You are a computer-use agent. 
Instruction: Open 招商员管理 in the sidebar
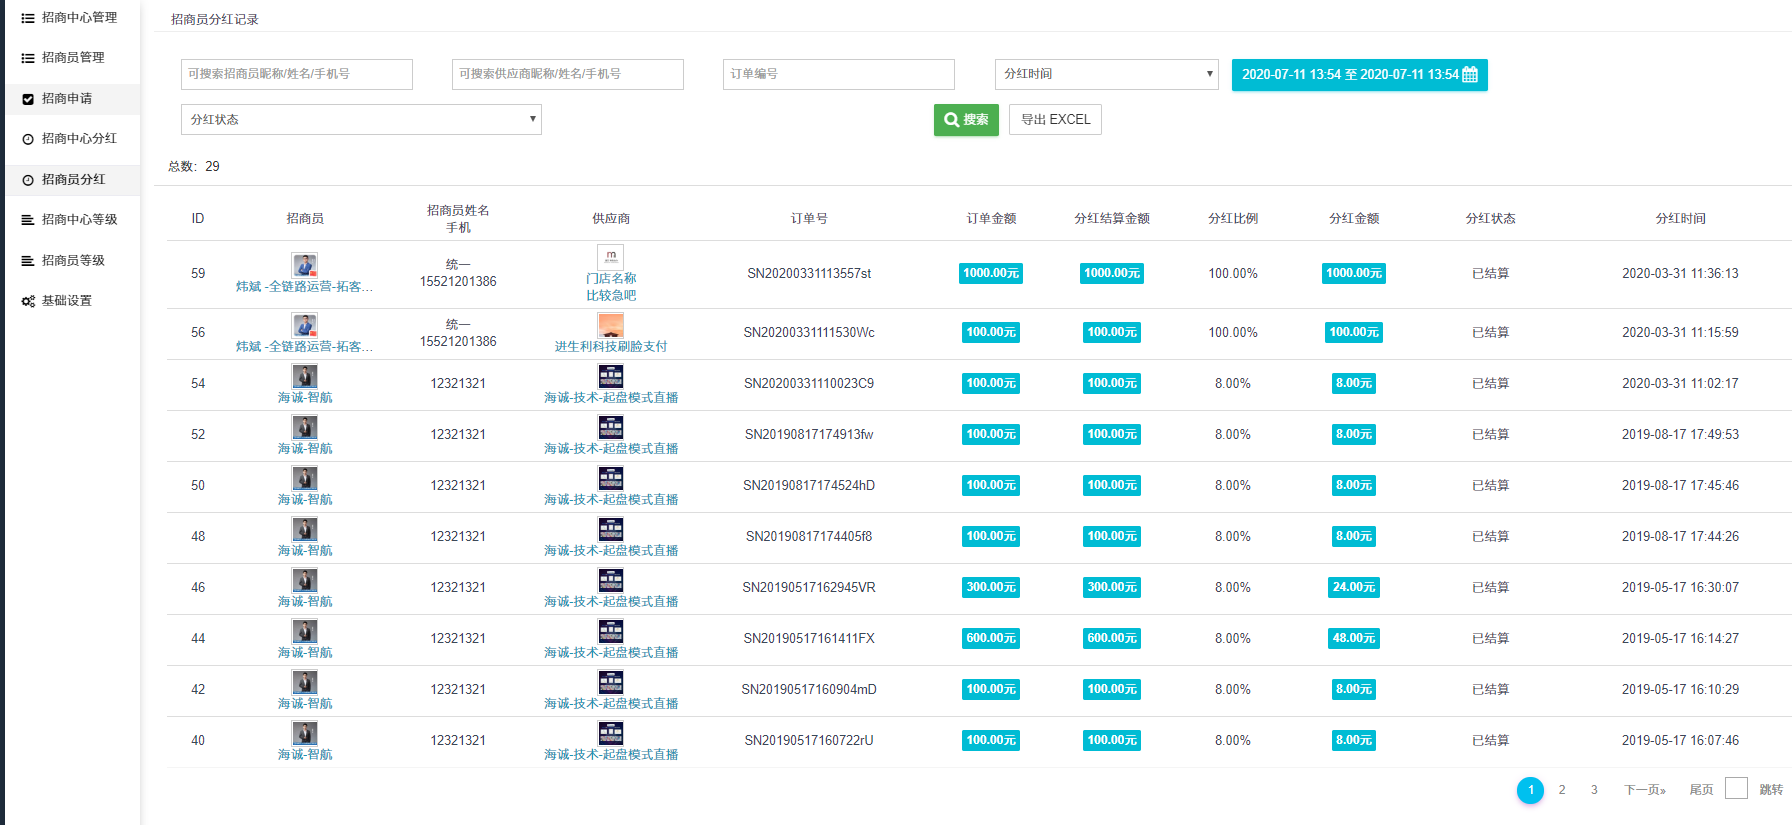(73, 57)
